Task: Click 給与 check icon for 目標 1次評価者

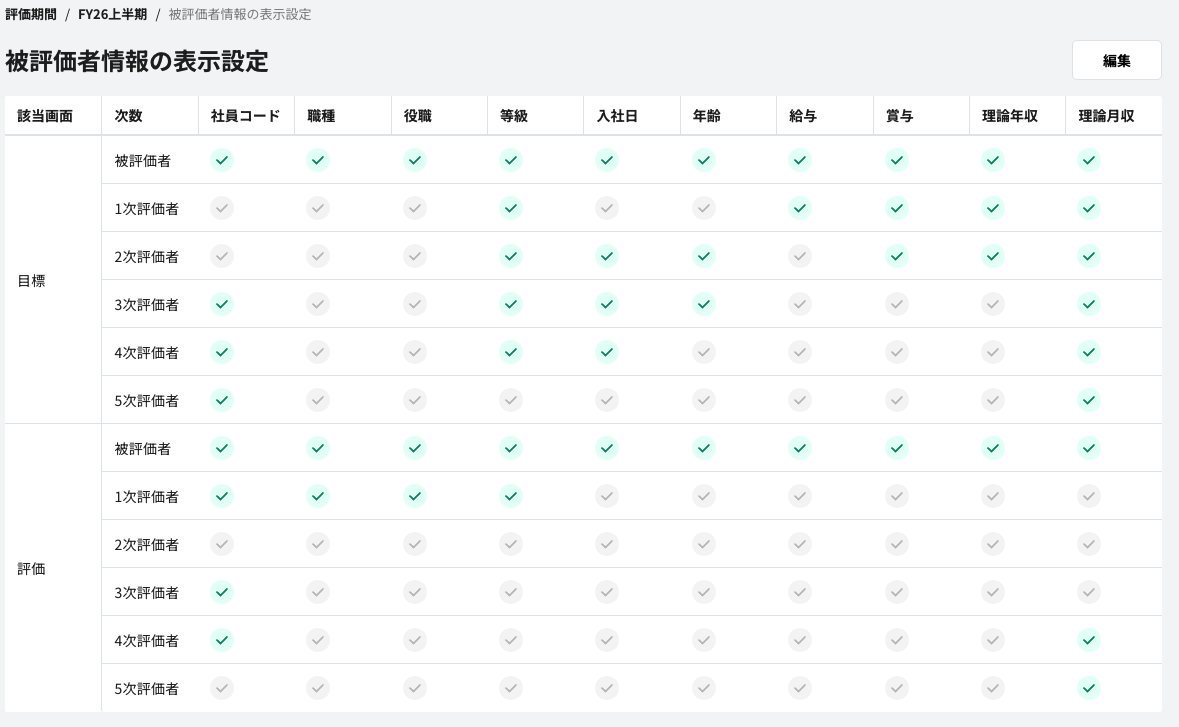Action: 800,208
